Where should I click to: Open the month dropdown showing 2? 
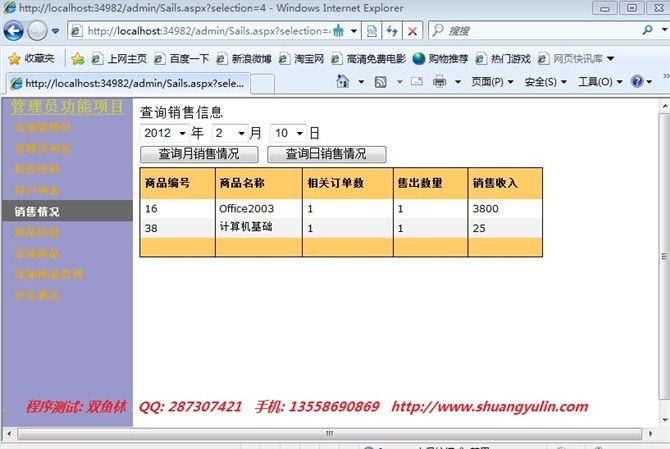230,133
